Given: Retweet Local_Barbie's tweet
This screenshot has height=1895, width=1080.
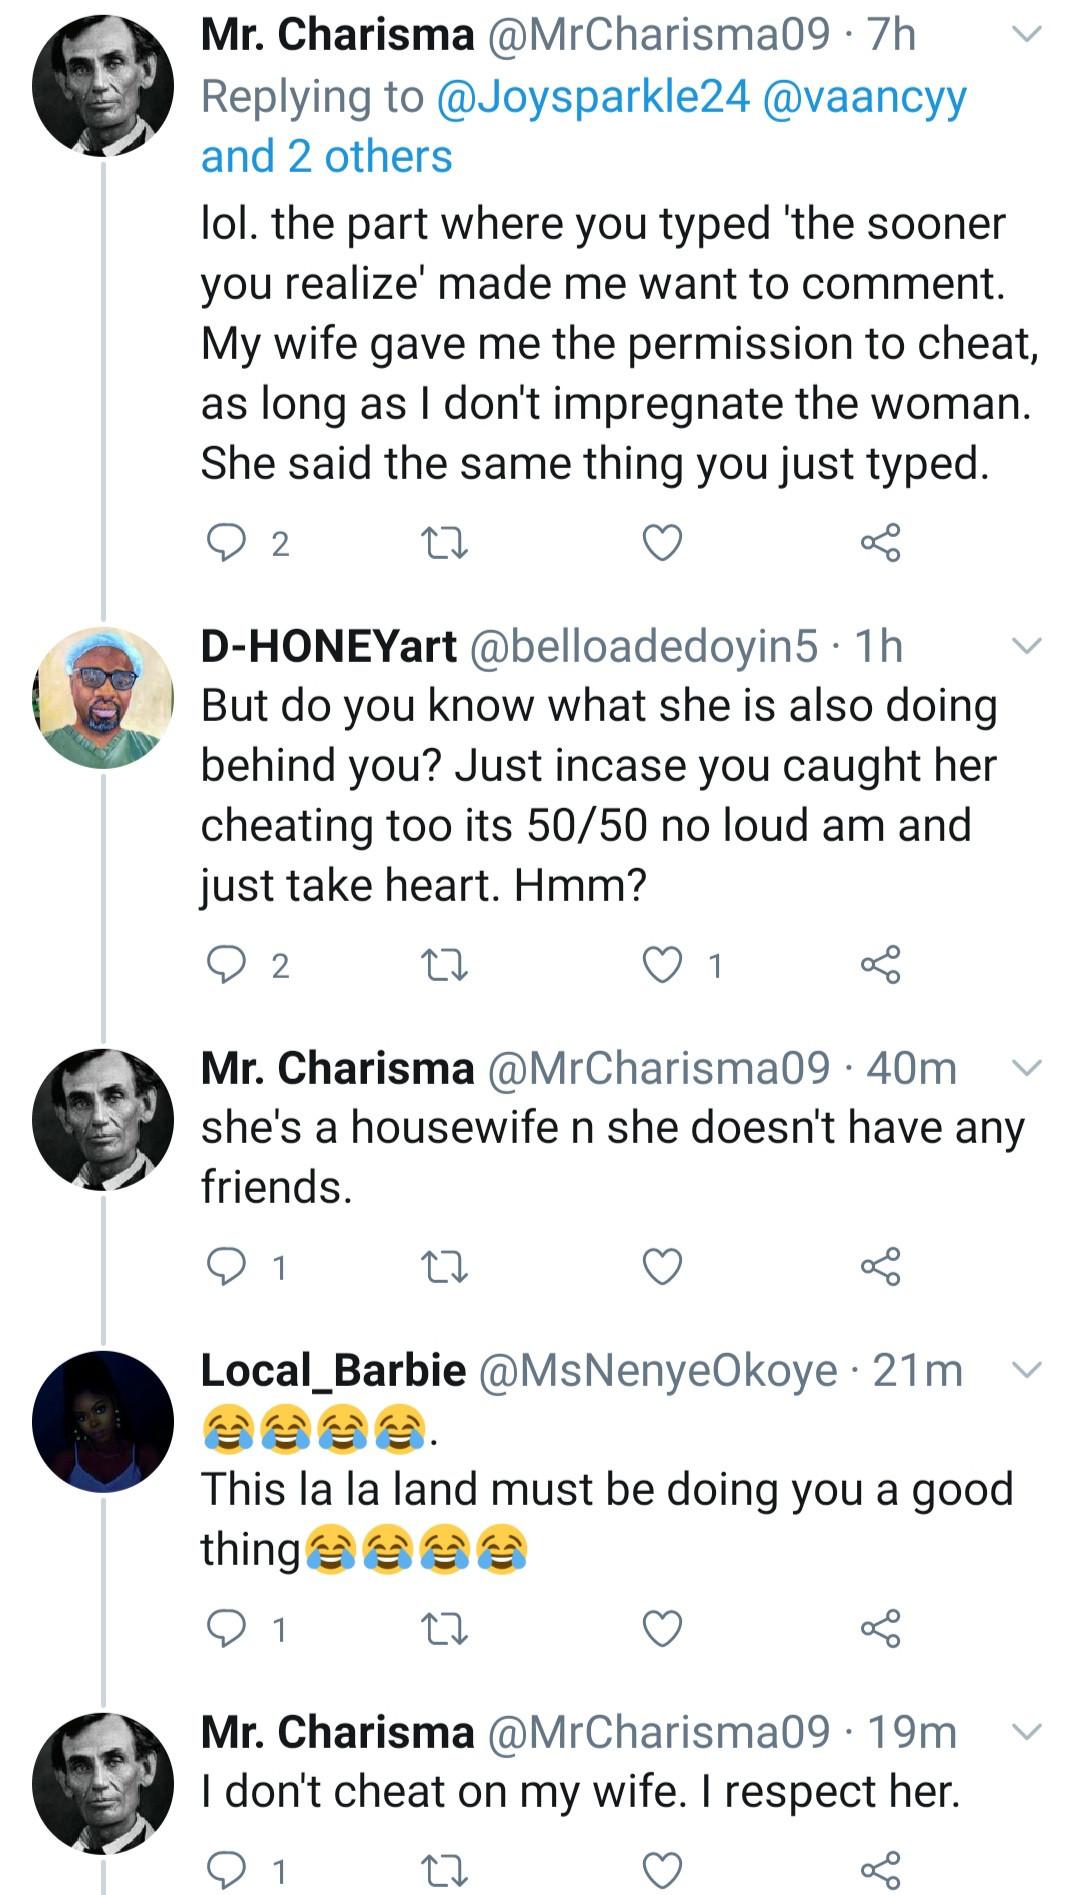Looking at the screenshot, I should pyautogui.click(x=445, y=1630).
